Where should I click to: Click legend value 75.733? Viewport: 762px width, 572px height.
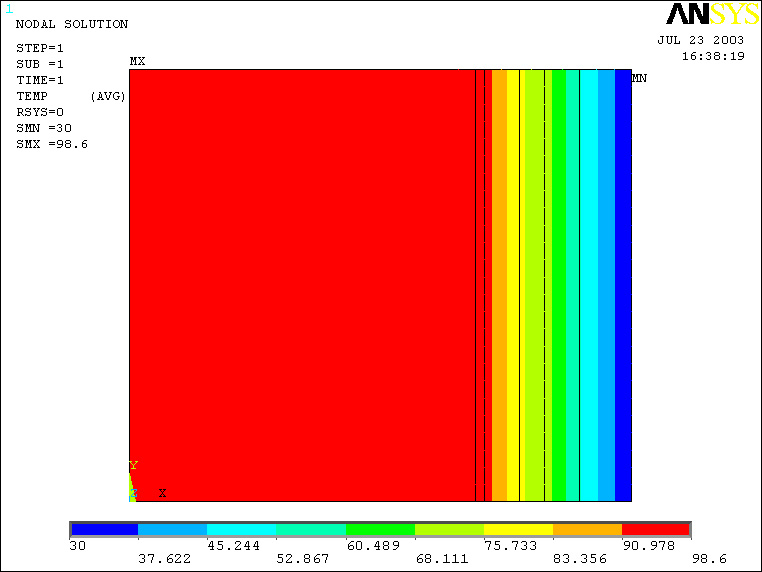(x=511, y=546)
